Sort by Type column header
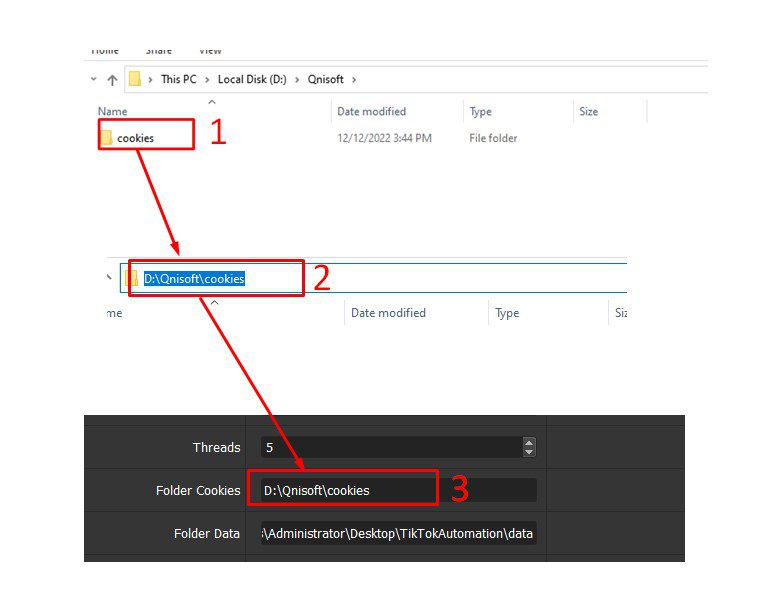The image size is (777, 592). (x=481, y=111)
